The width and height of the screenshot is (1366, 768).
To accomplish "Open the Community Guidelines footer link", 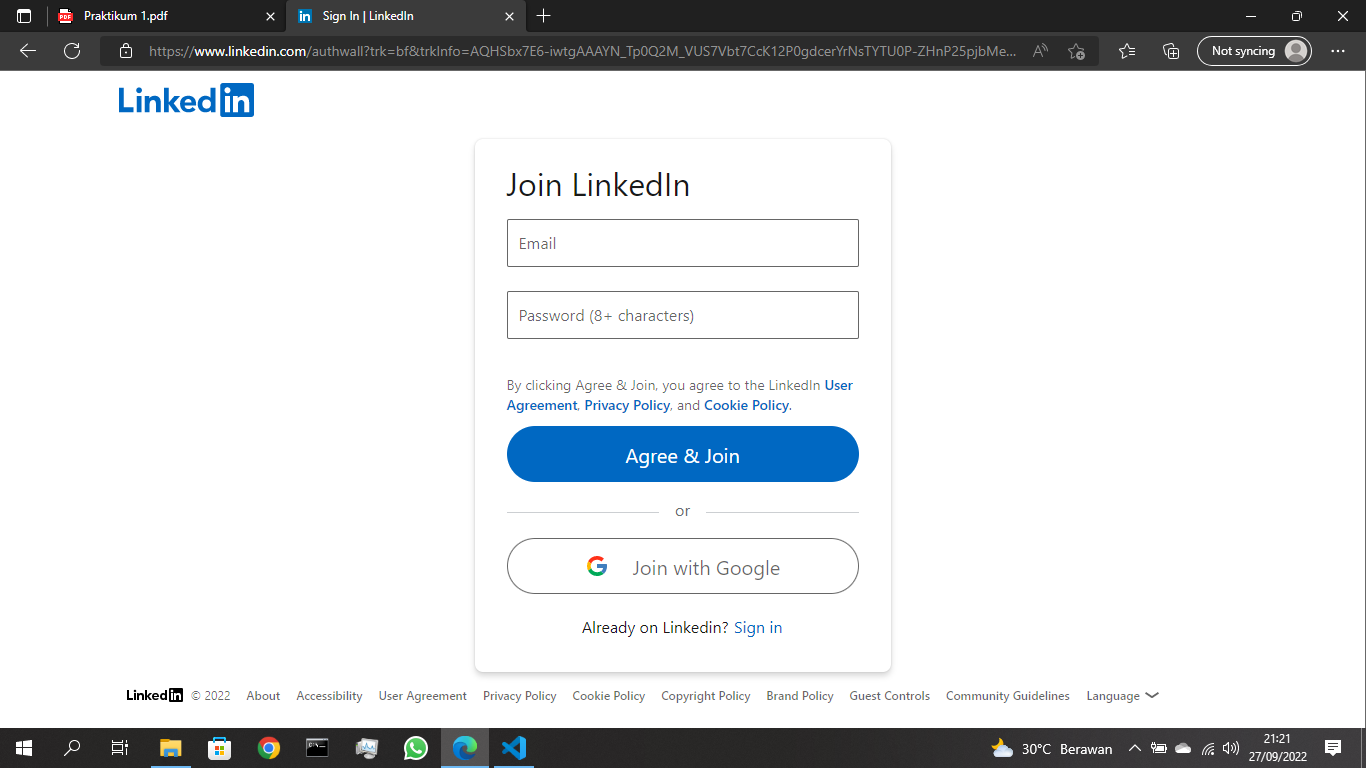I will click(x=1007, y=696).
